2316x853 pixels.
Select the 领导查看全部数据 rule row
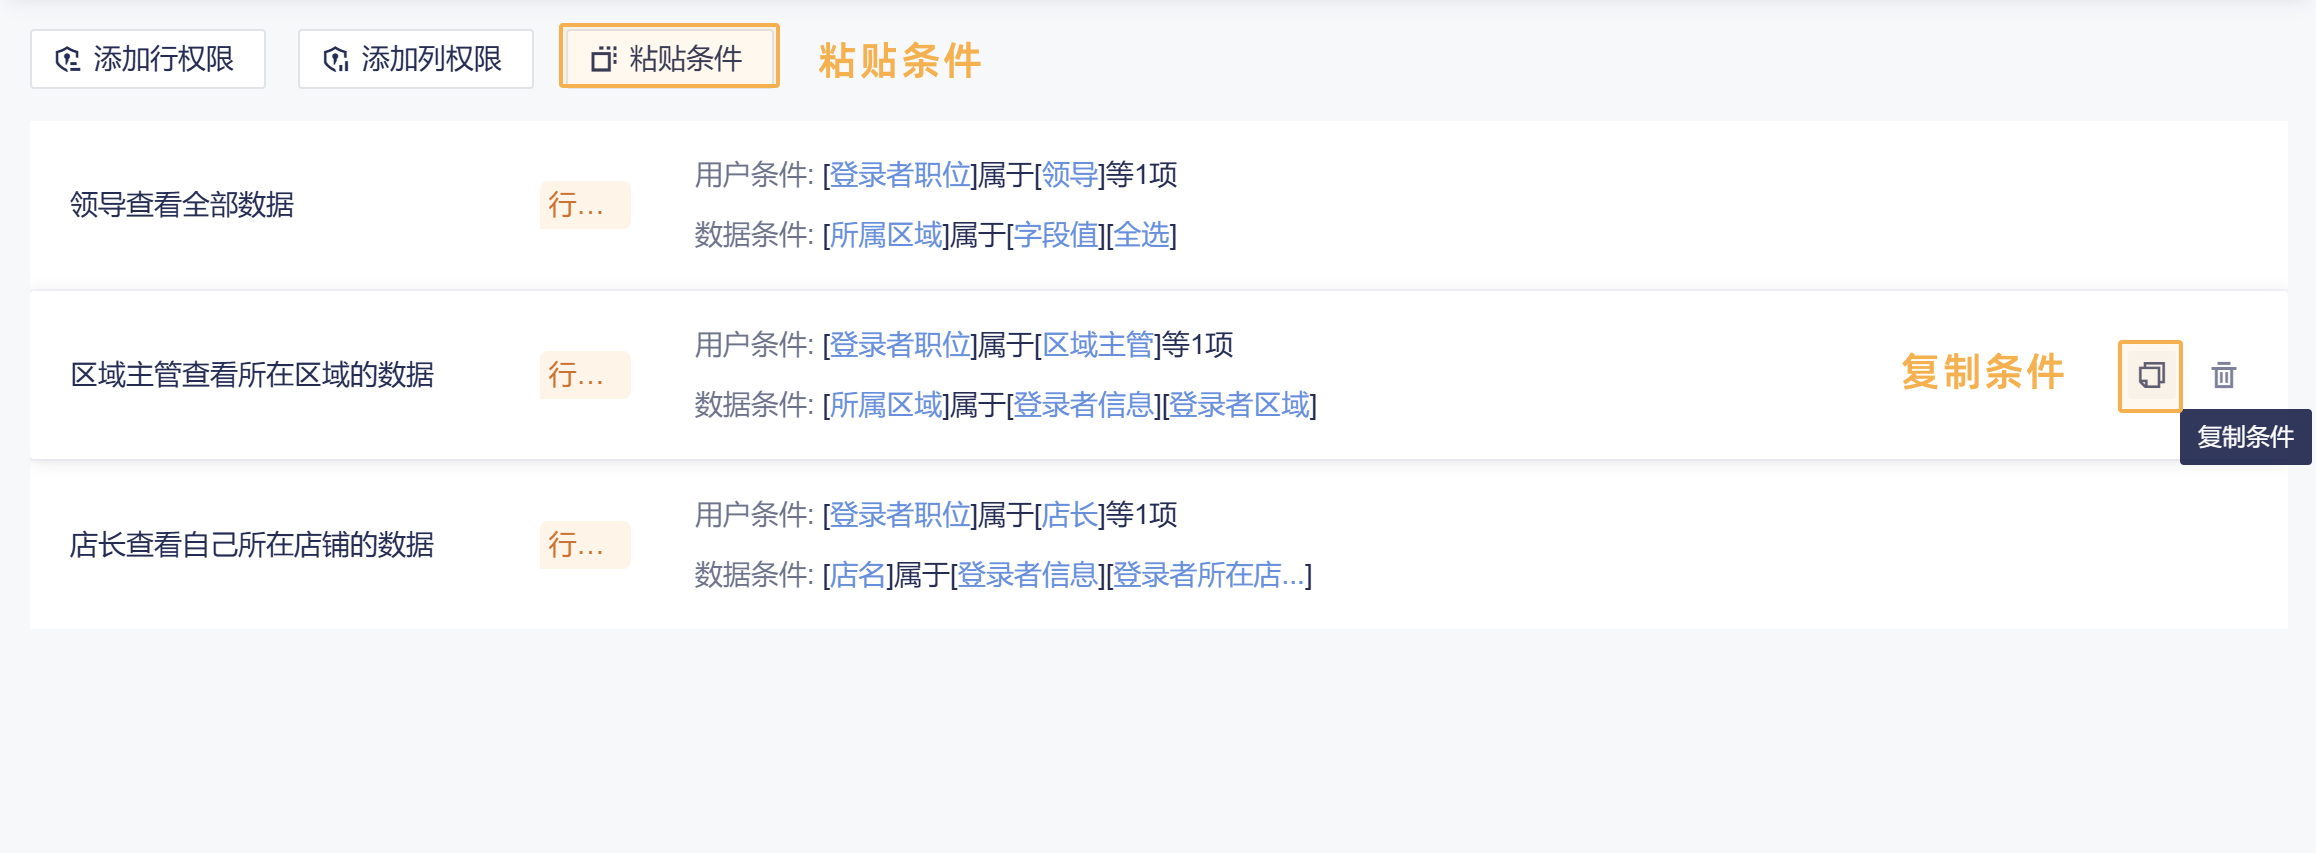[182, 205]
